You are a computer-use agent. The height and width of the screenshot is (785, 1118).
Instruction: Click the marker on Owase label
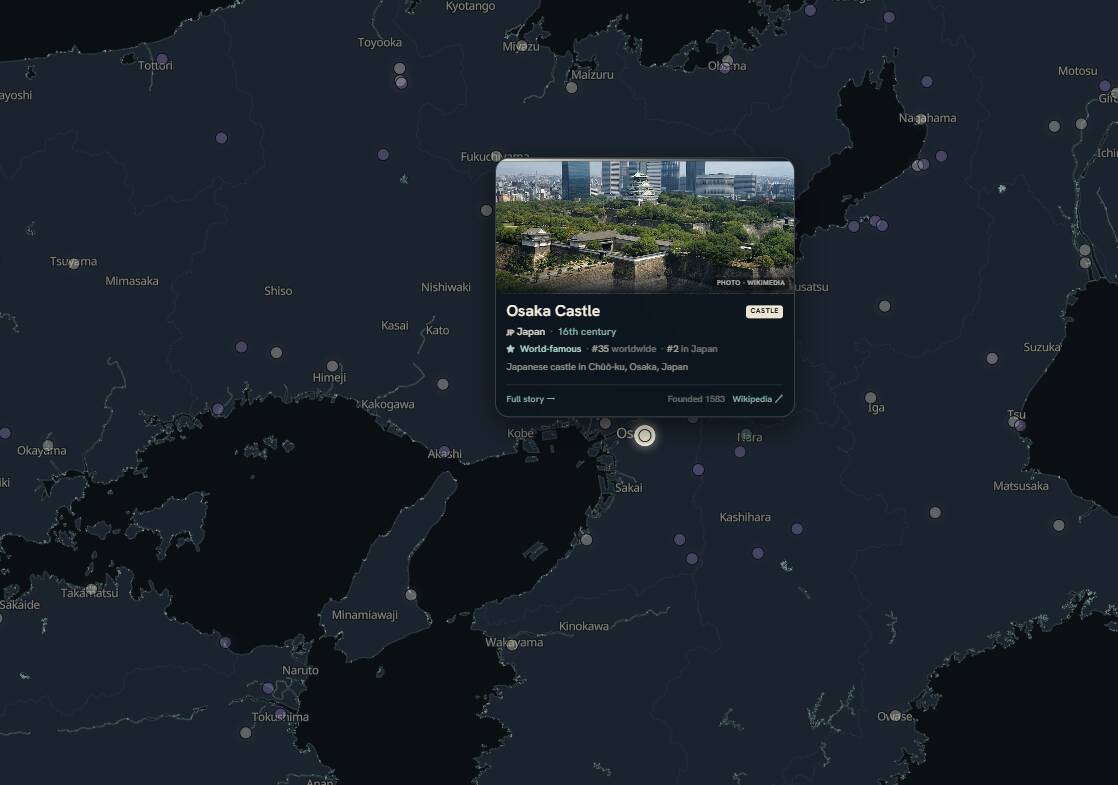coord(895,715)
